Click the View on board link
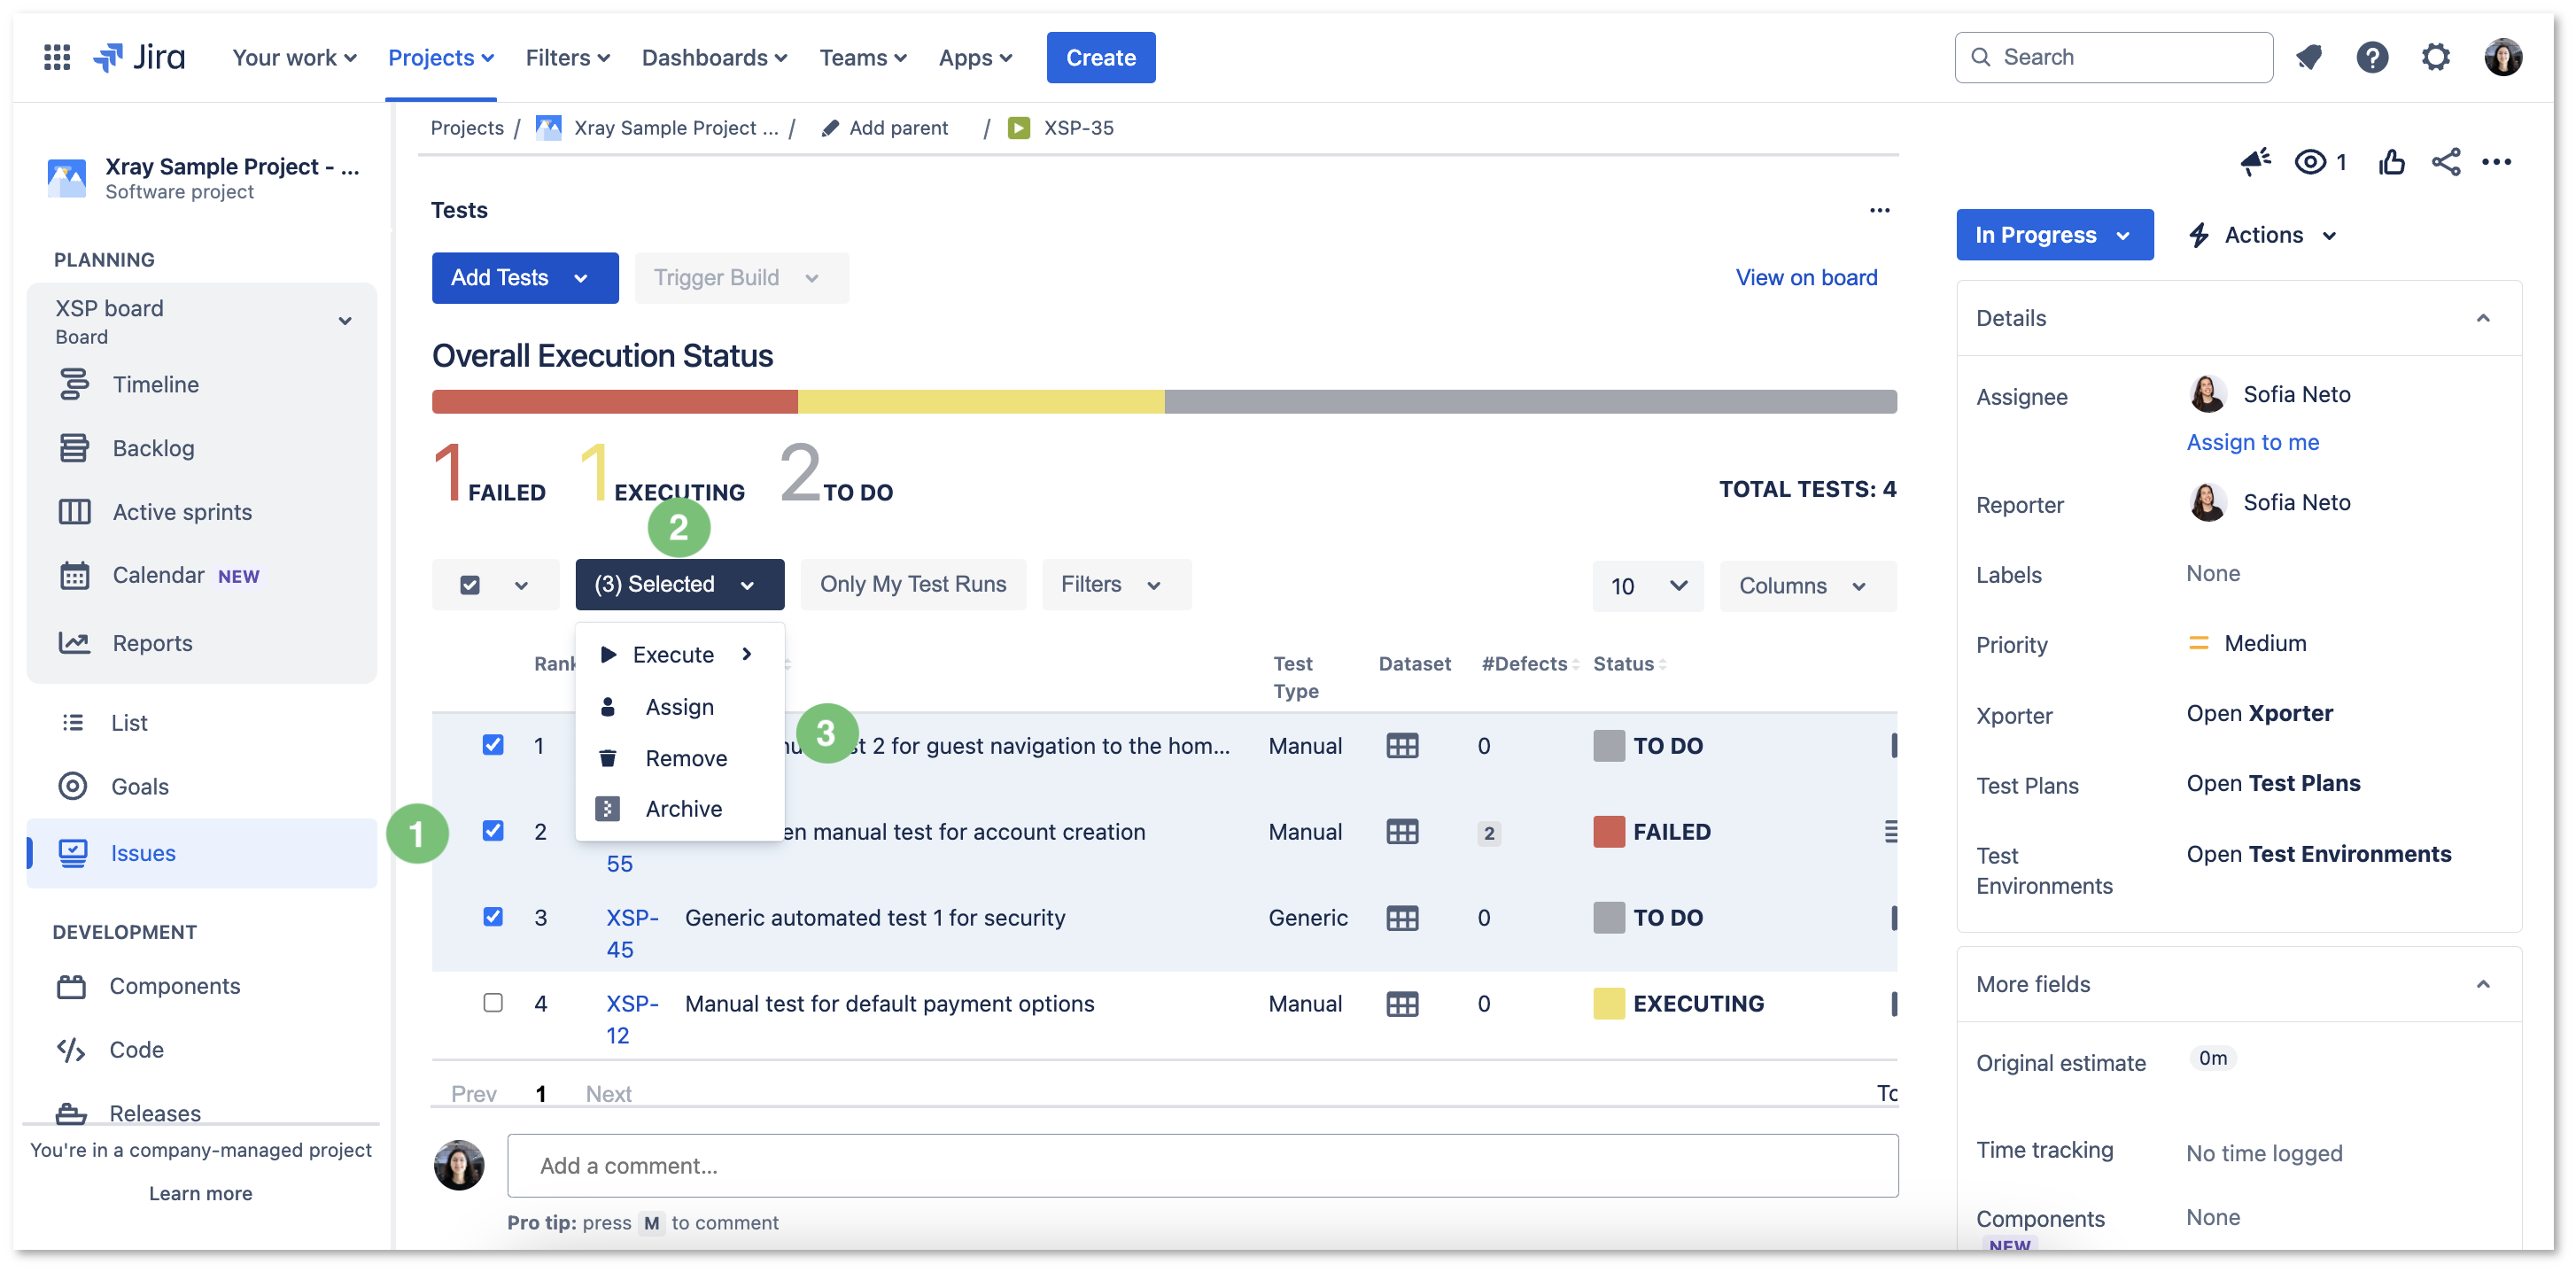 [1806, 277]
